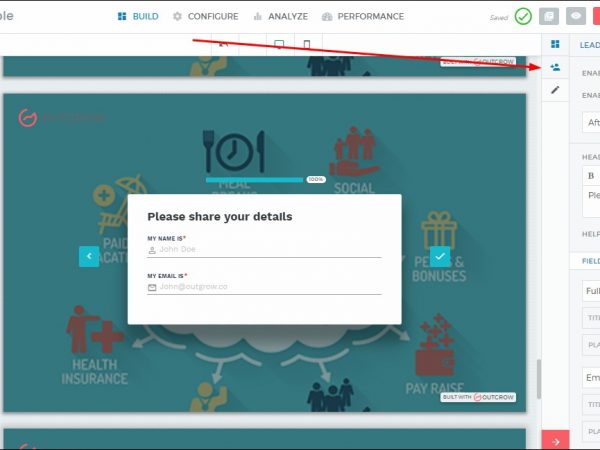Click the My Email input field
The width and height of the screenshot is (600, 450).
click(x=265, y=287)
